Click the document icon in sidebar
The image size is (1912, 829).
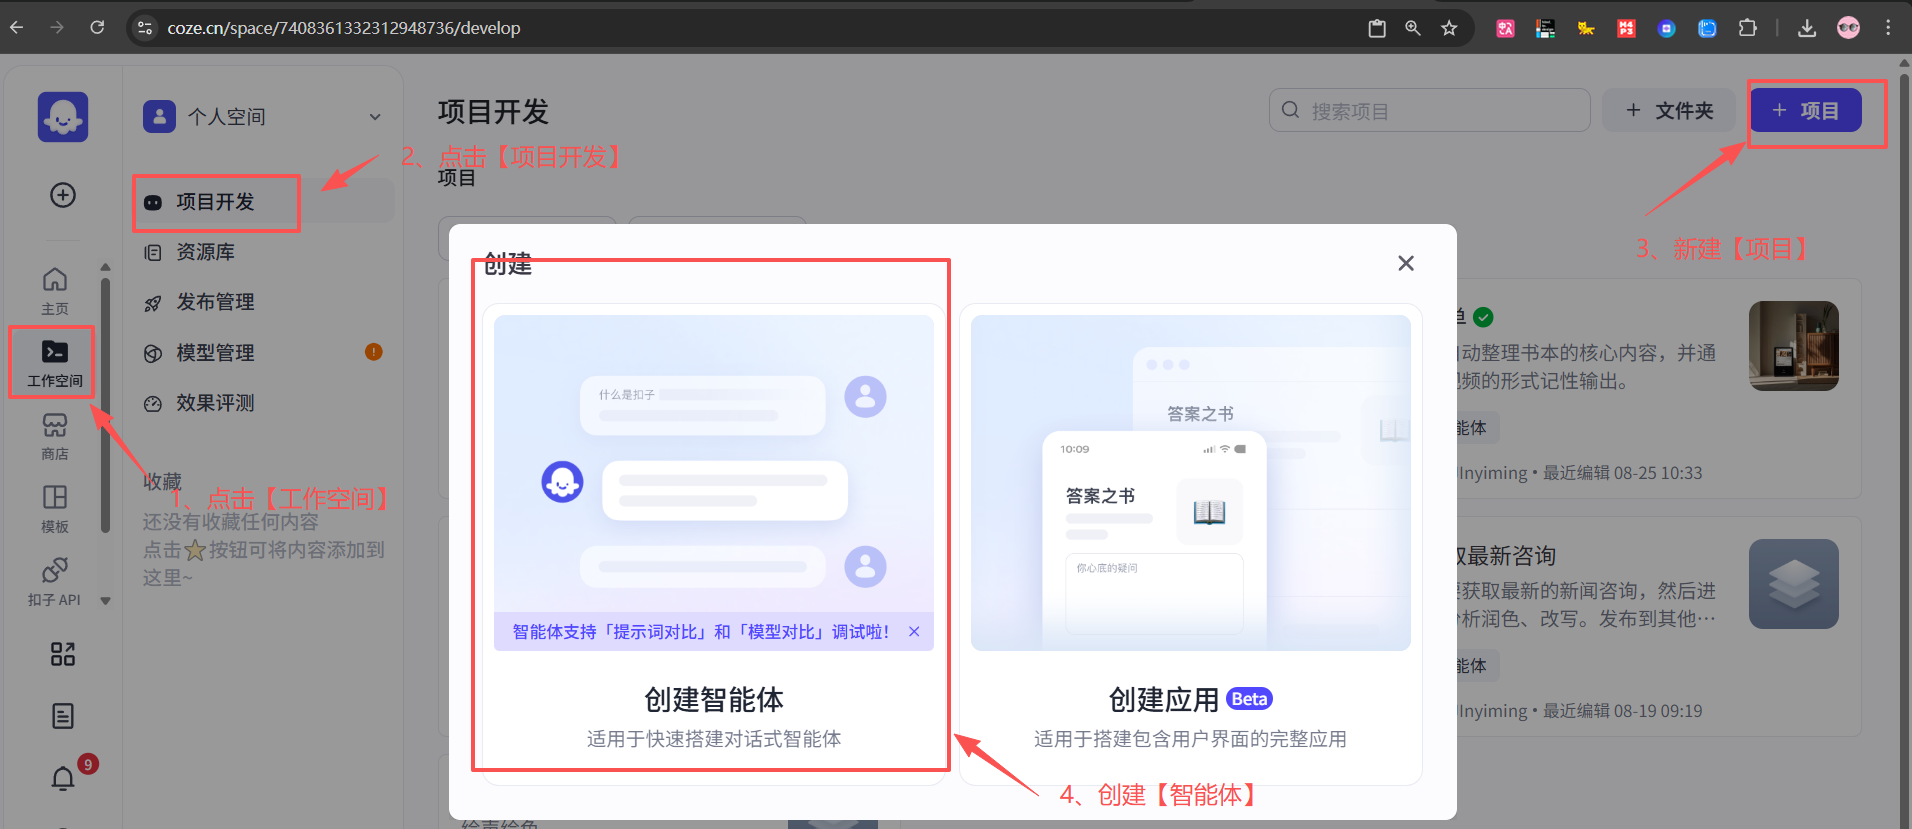(x=63, y=716)
